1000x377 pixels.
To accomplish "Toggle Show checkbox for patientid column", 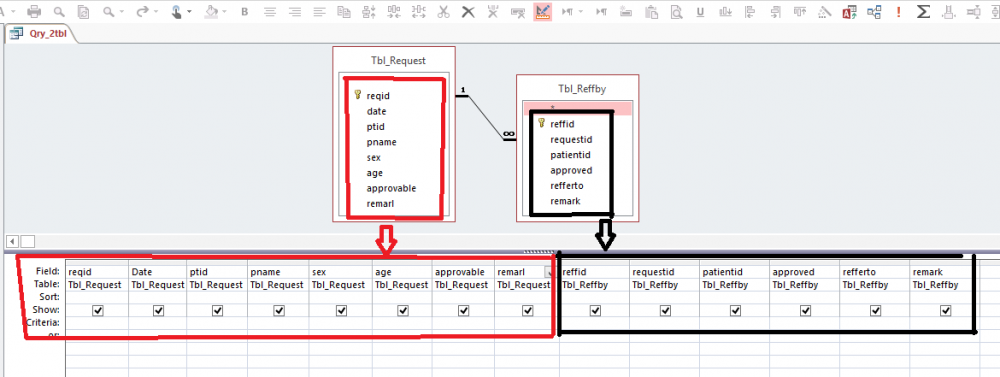I will click(x=735, y=311).
